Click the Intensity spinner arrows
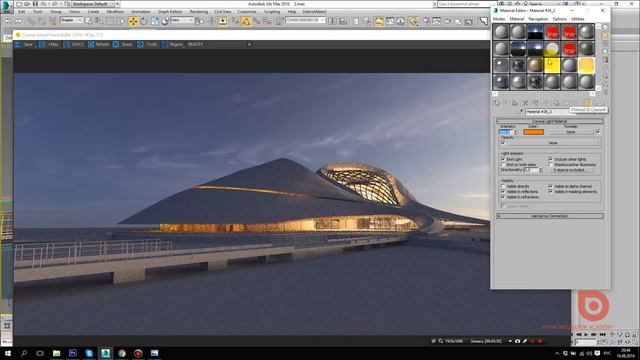The height and width of the screenshot is (360, 640). pos(516,132)
